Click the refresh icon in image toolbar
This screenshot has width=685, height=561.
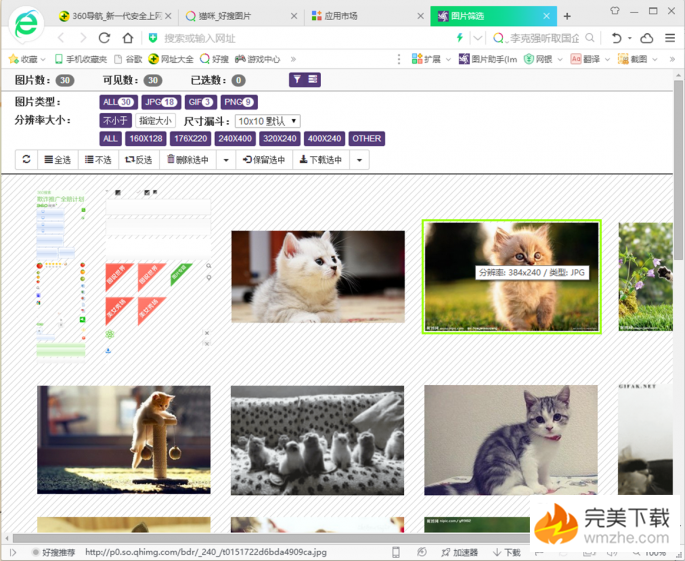(27, 159)
